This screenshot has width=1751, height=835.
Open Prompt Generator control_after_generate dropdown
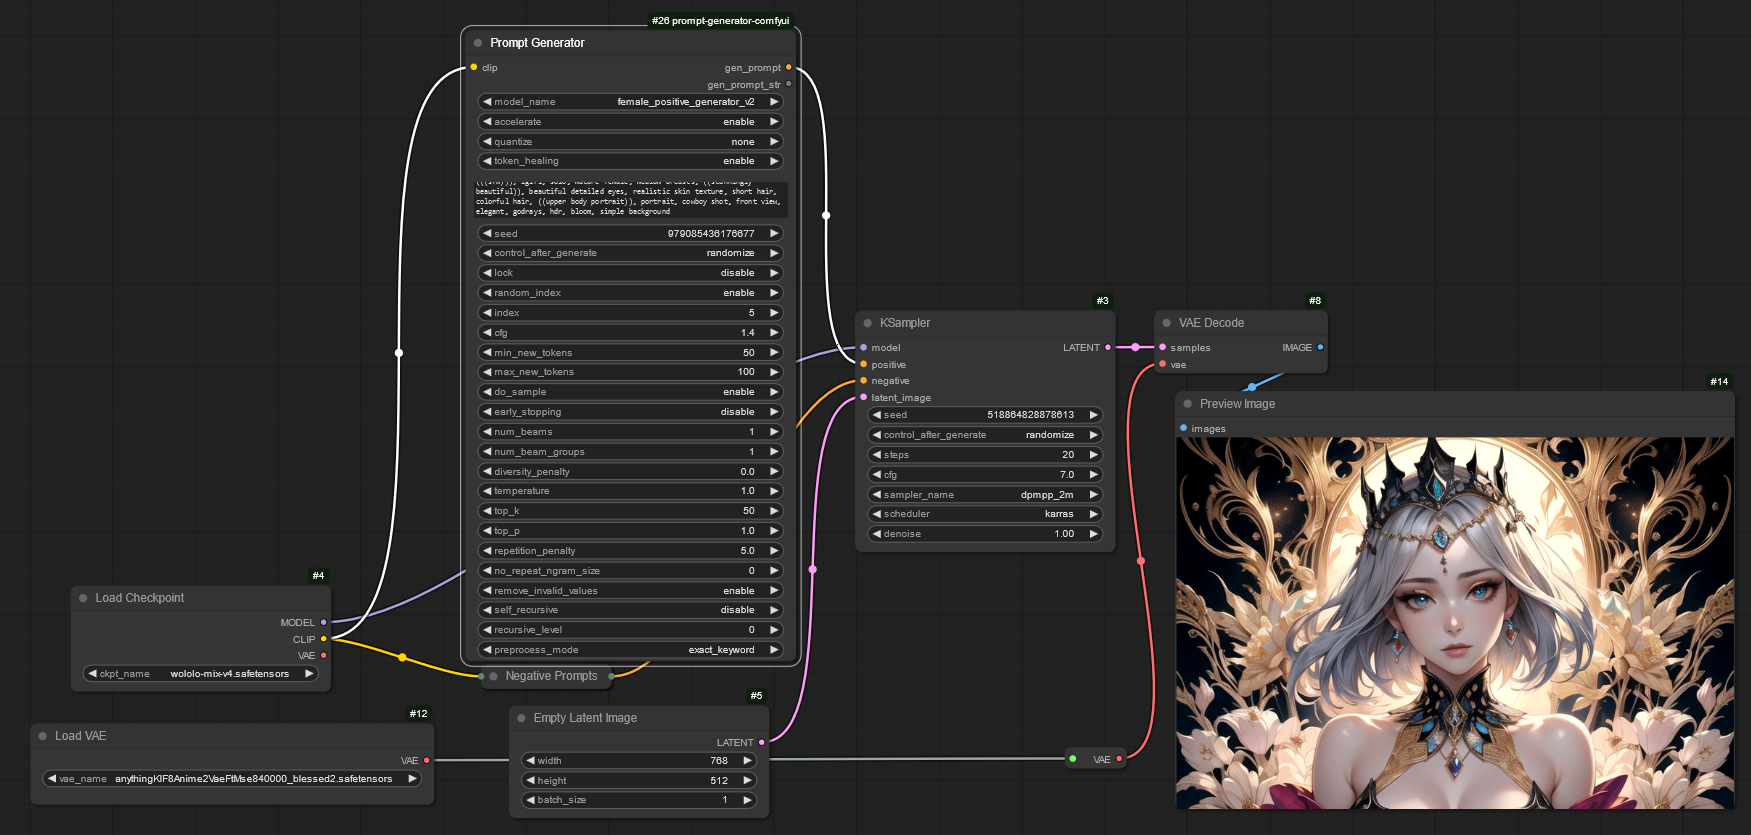tap(631, 253)
